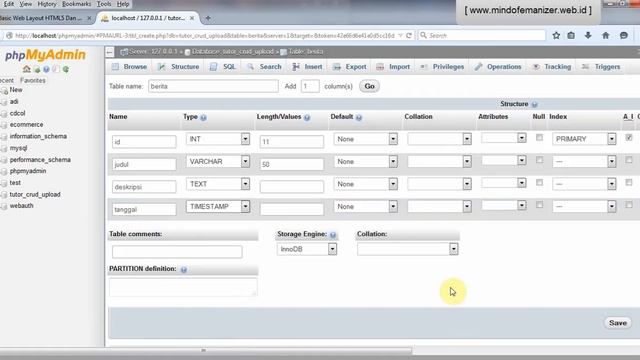Open Index dropdown for deskripsi row

point(584,184)
